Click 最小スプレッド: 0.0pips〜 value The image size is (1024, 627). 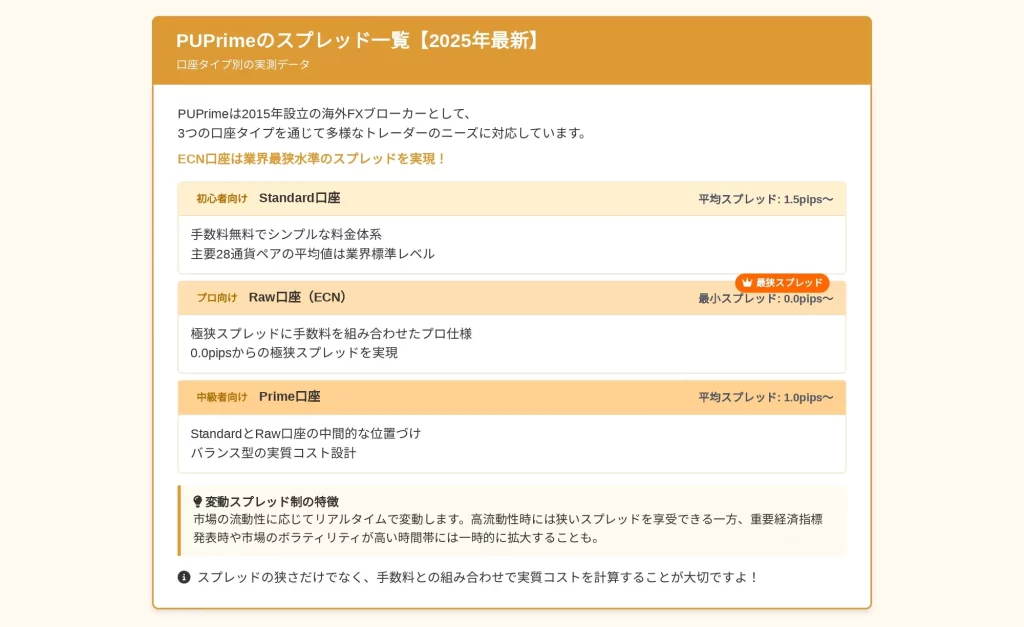(x=765, y=298)
